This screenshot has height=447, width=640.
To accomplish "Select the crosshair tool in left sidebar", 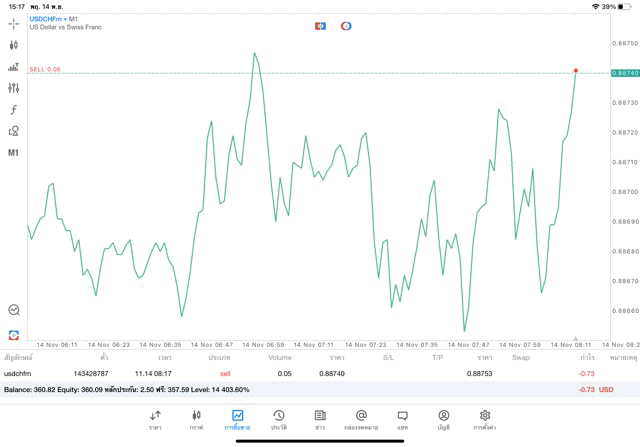I will [x=14, y=23].
